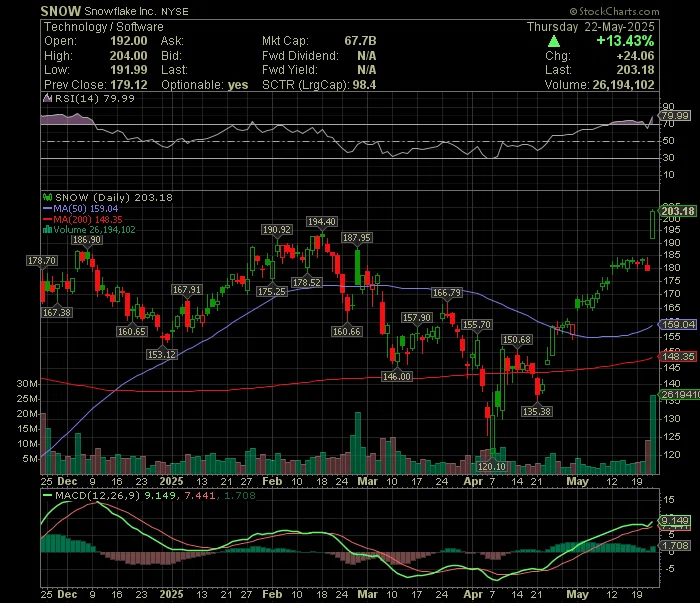Click the 2025 label on price chart axis
Viewport: 700px width, 603px height.
(171, 482)
